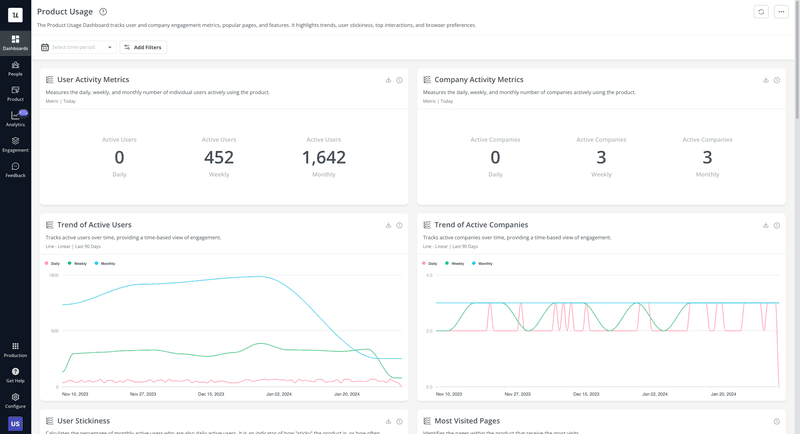
Task: Open the more options ellipsis menu
Action: pos(781,12)
